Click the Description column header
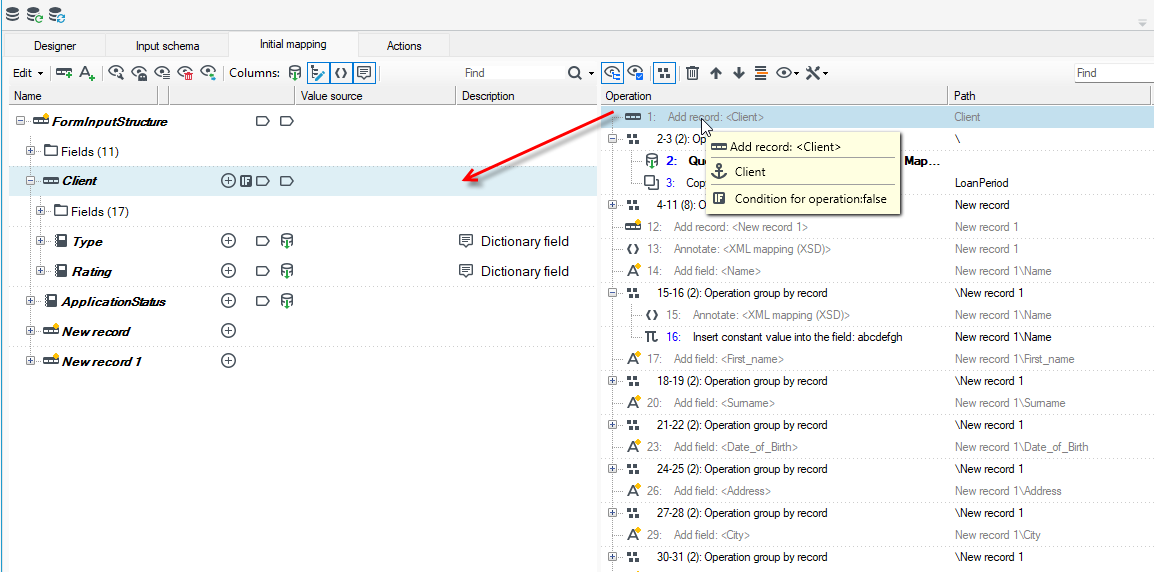Screen dimensions: 1154x572 (526, 96)
